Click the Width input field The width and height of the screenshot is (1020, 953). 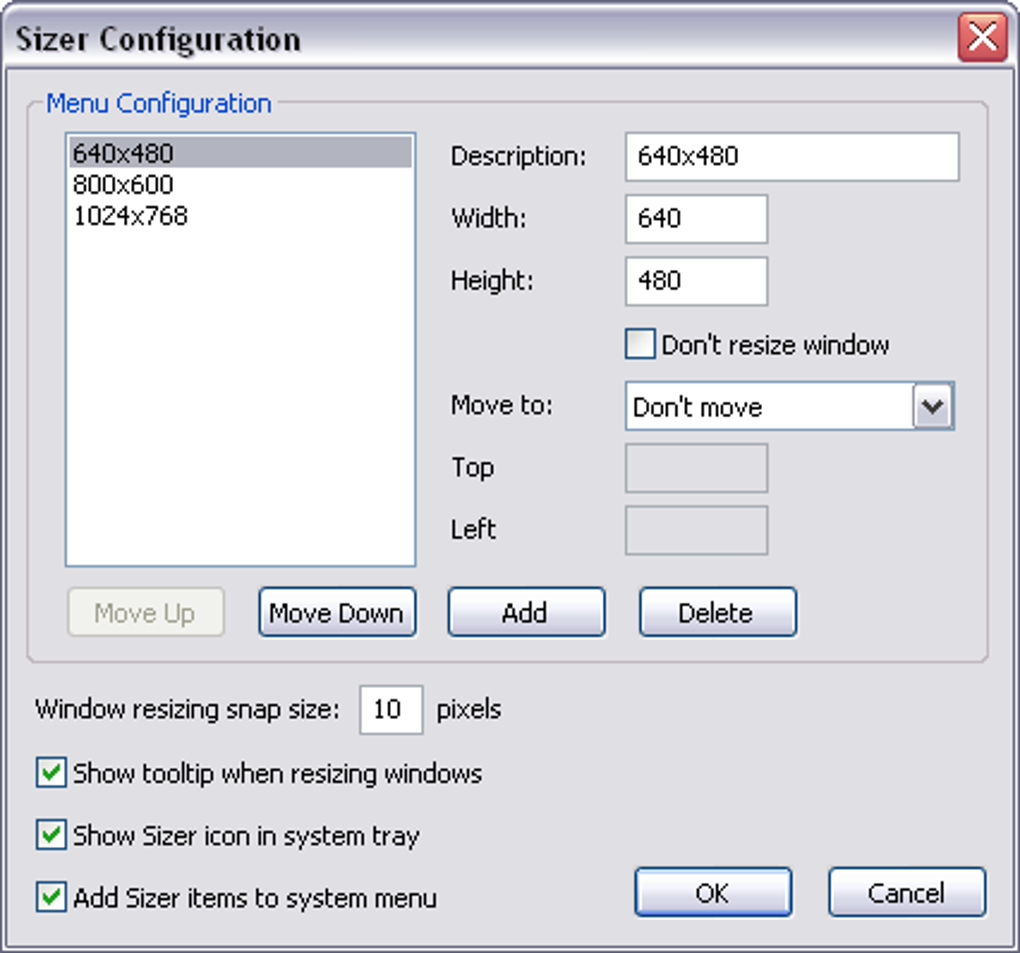click(x=696, y=219)
